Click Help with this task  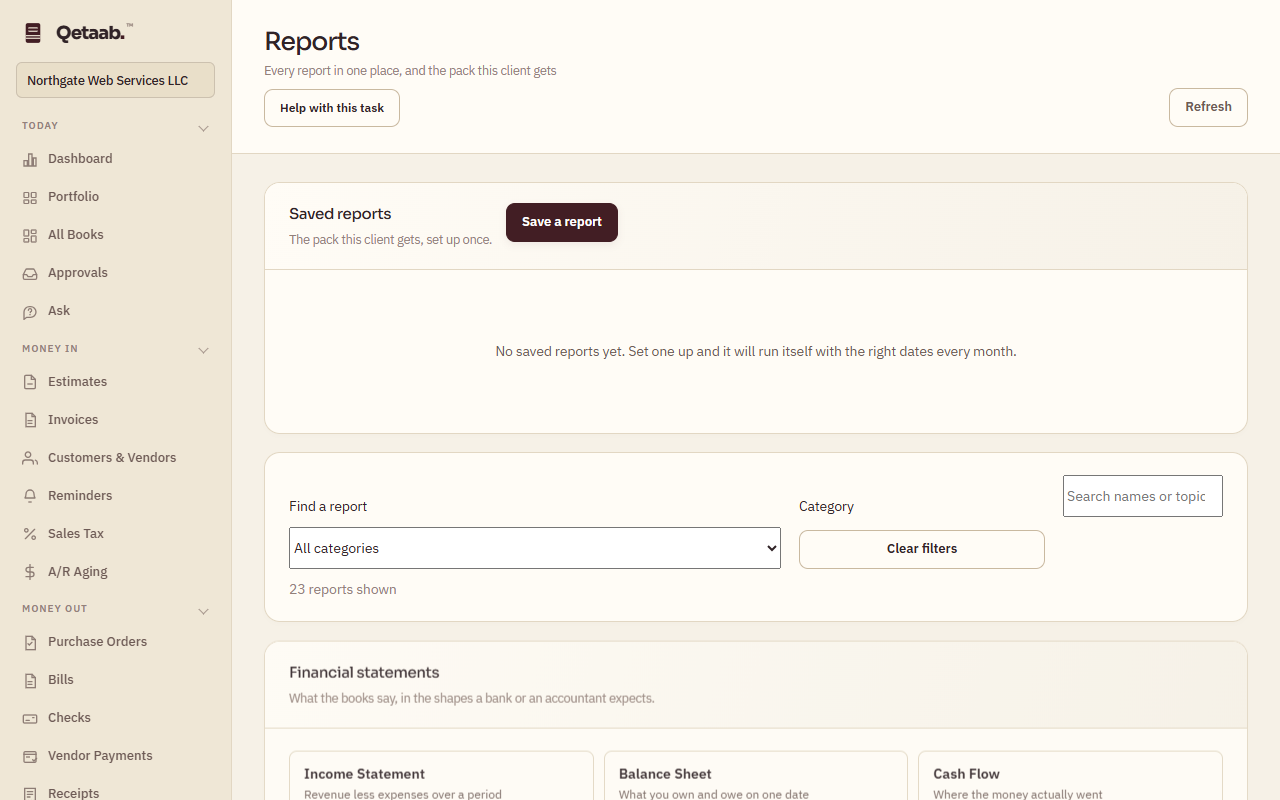pos(332,108)
